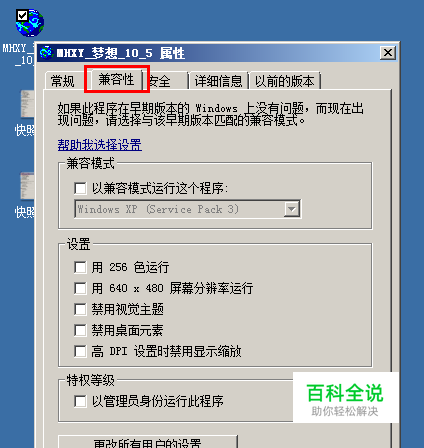Toggle 用 256 色运行 checkbox
The height and width of the screenshot is (448, 424).
point(80,267)
